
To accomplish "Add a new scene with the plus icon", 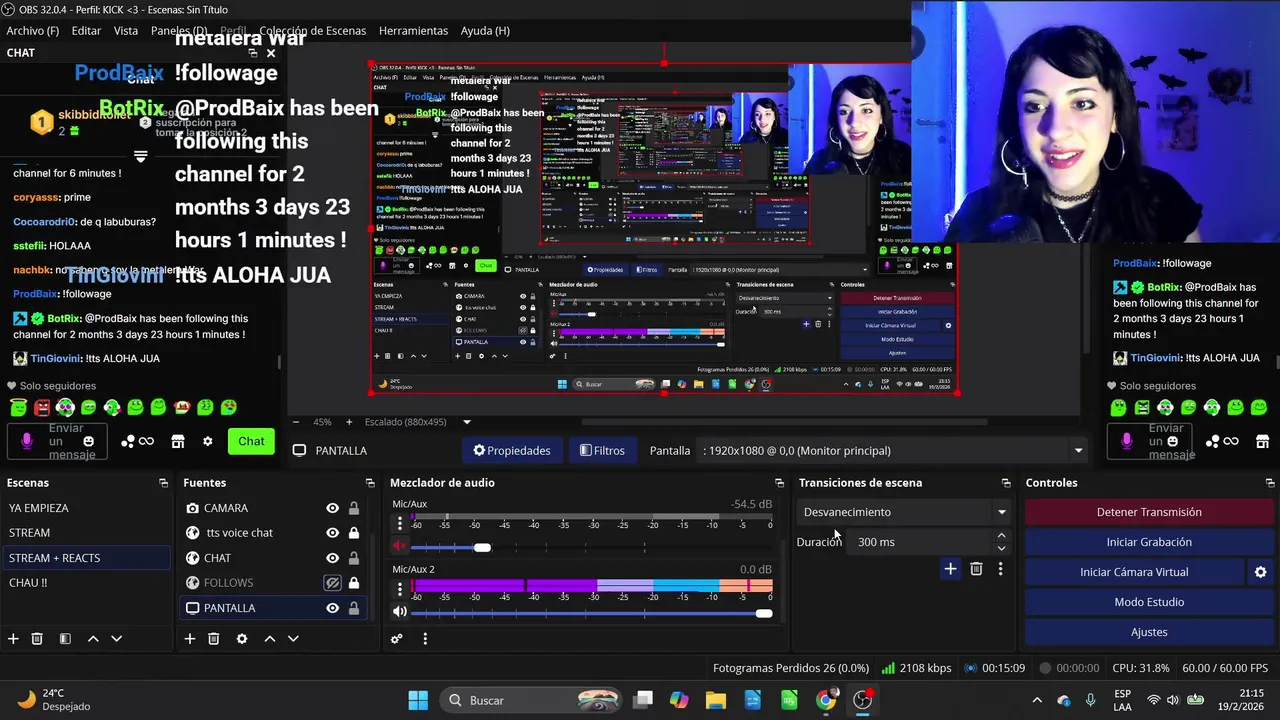I will coord(13,639).
